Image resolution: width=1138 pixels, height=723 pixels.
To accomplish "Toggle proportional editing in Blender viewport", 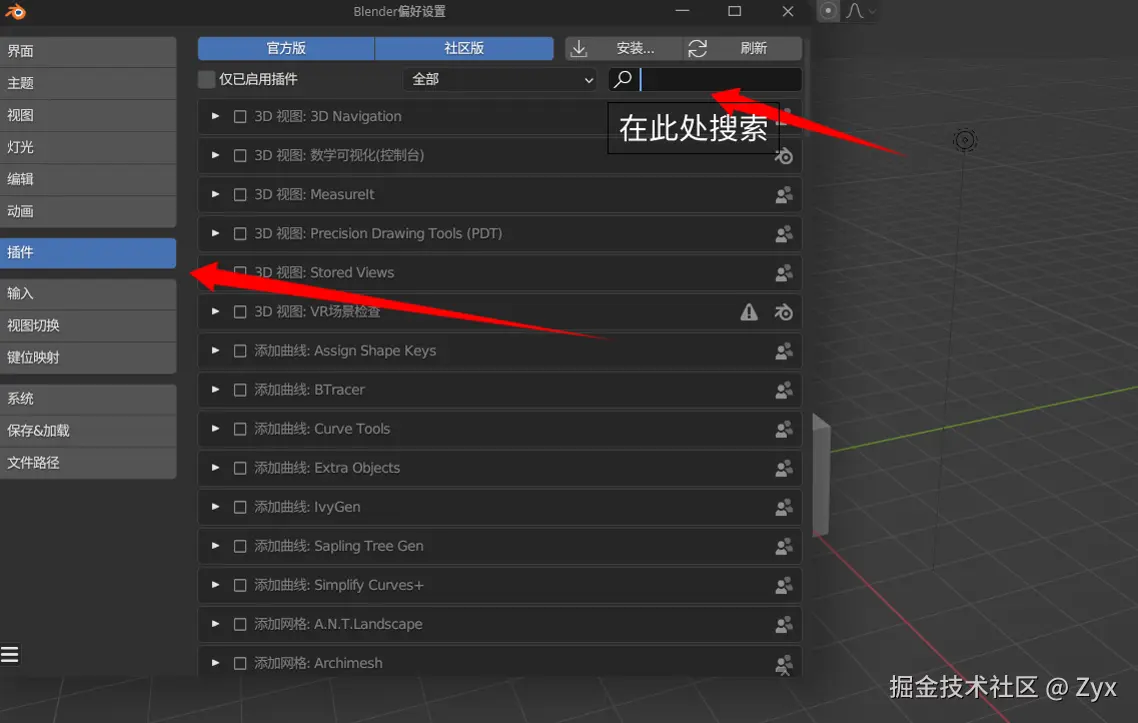I will [828, 11].
